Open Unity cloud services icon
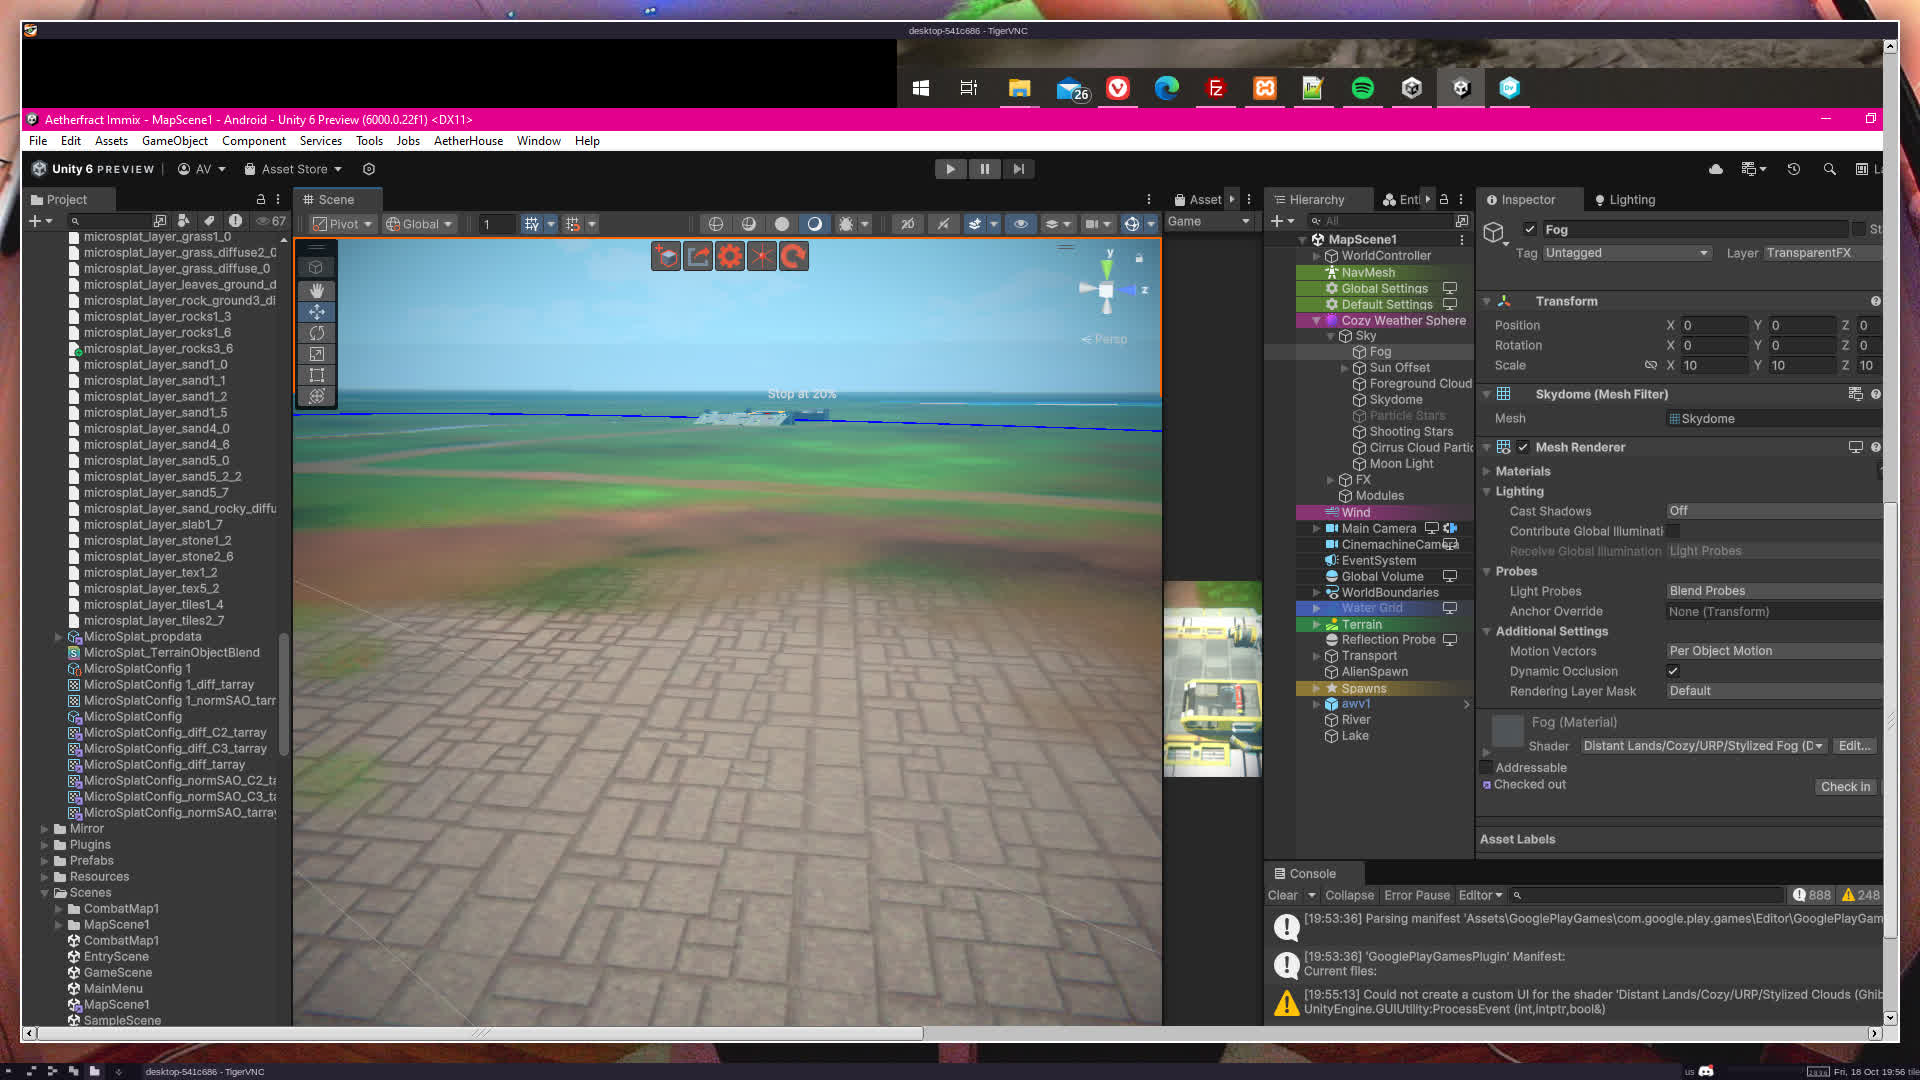The height and width of the screenshot is (1080, 1920). [x=1716, y=169]
